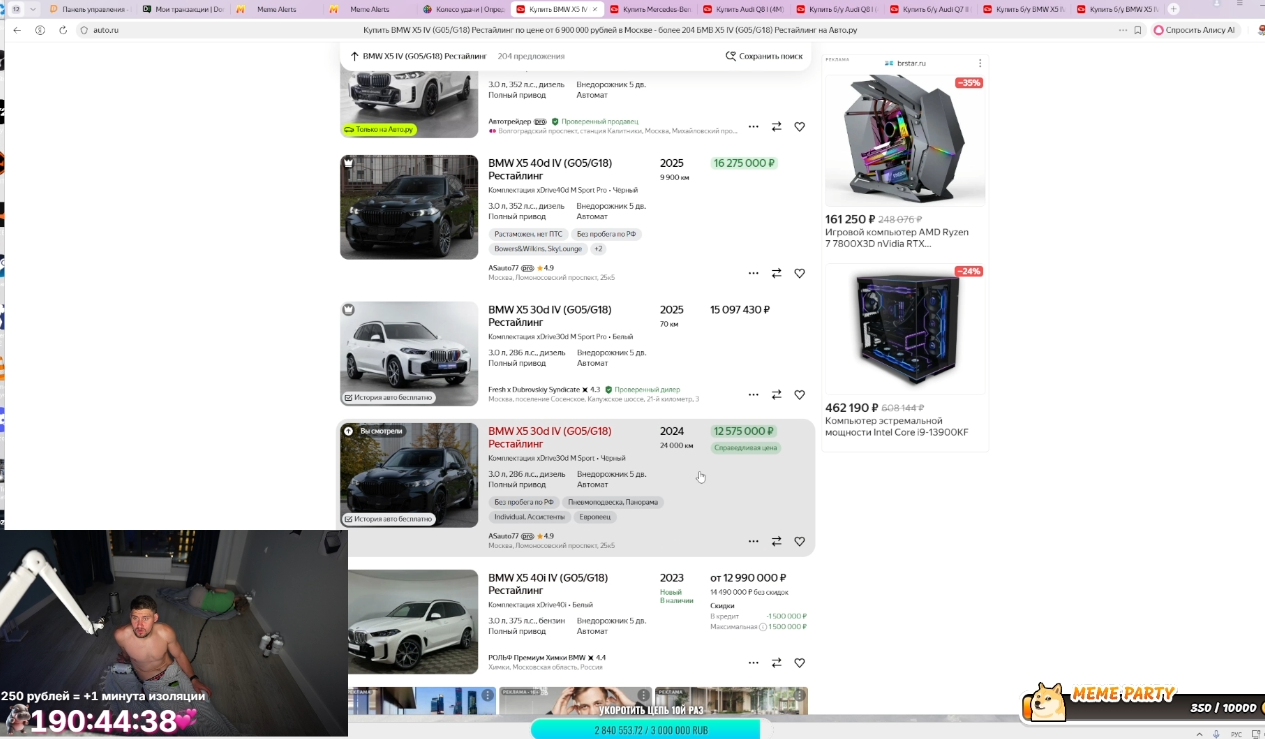Switch to the Мои транзакции browser tab

(x=183, y=9)
